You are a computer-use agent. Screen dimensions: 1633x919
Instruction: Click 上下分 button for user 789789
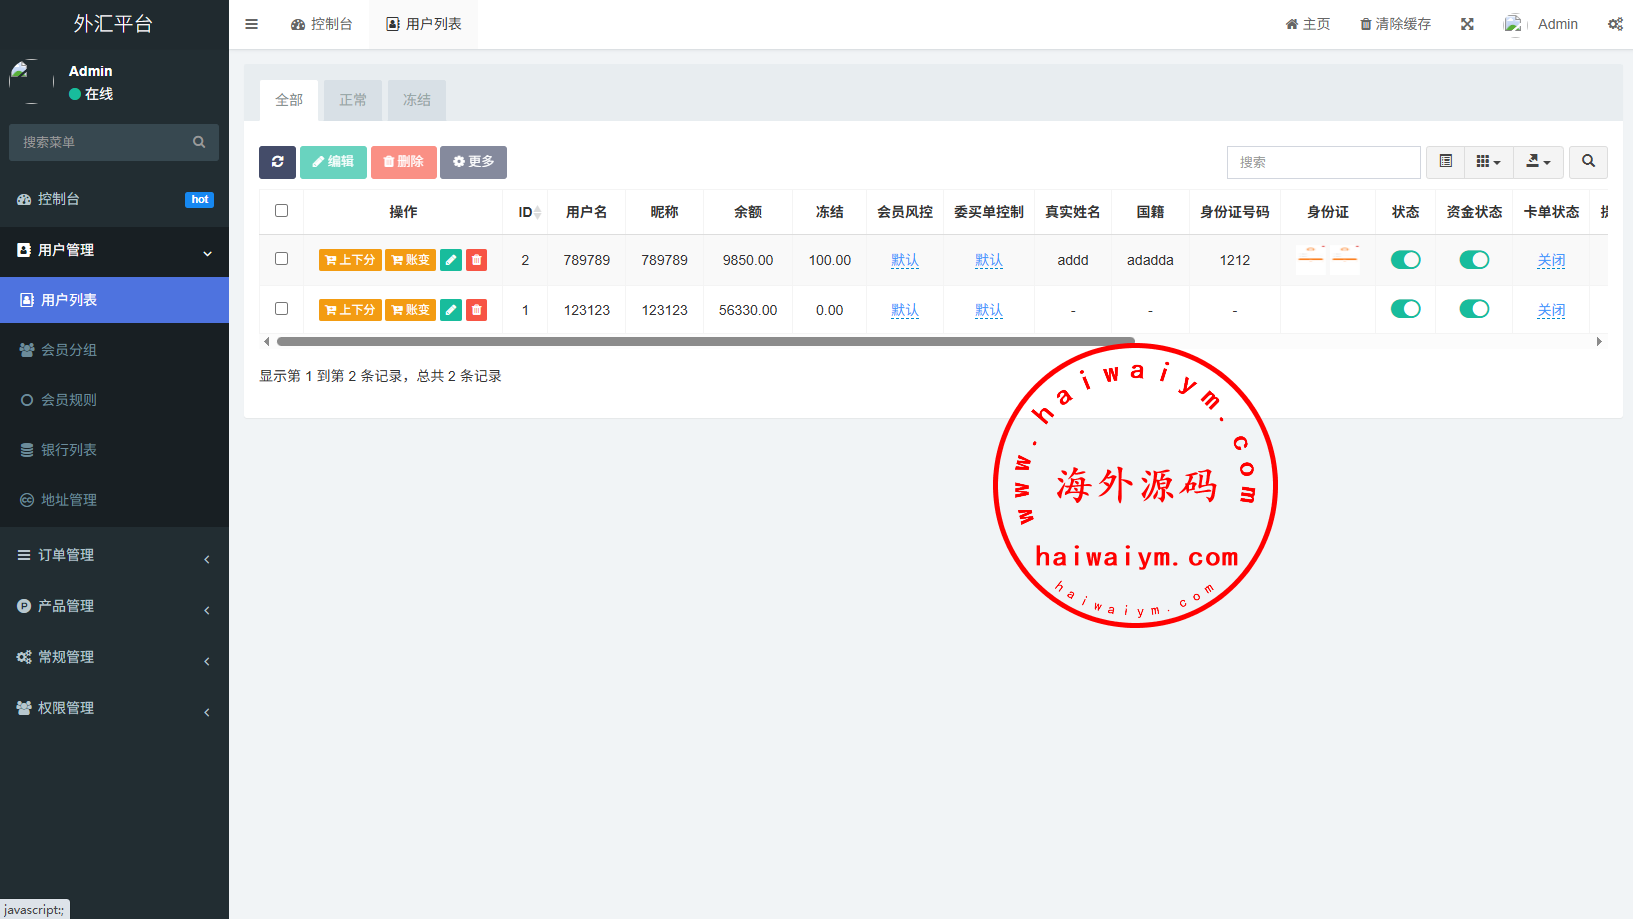point(350,260)
